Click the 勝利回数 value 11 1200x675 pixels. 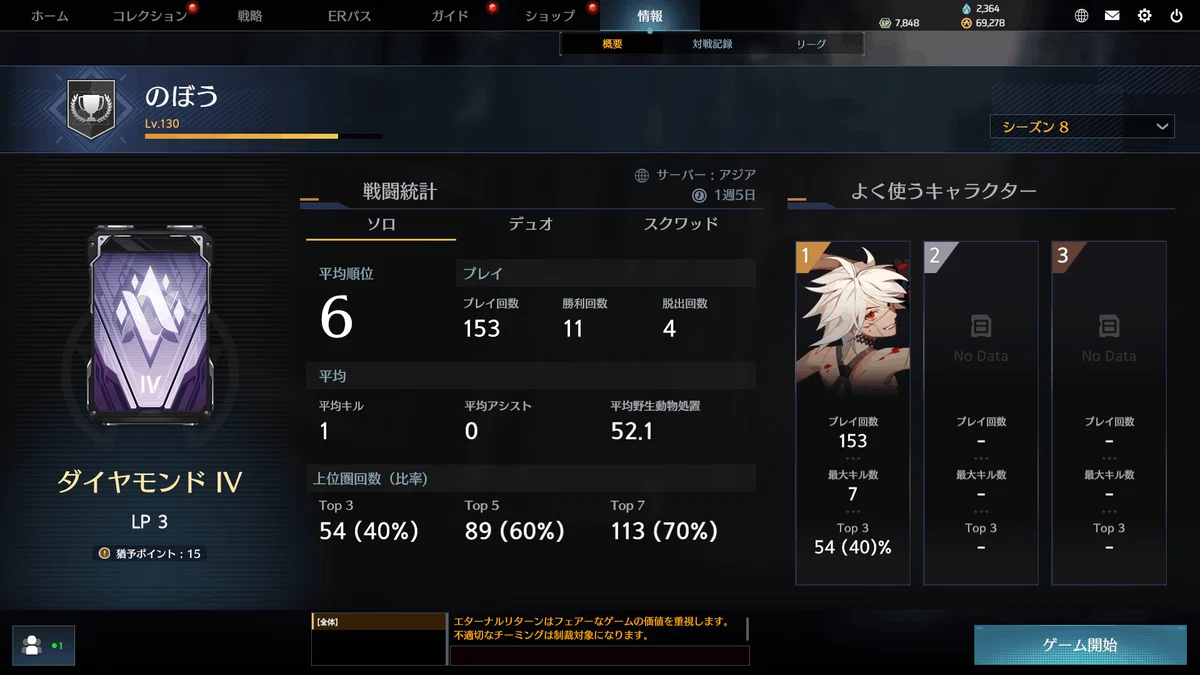pyautogui.click(x=573, y=329)
